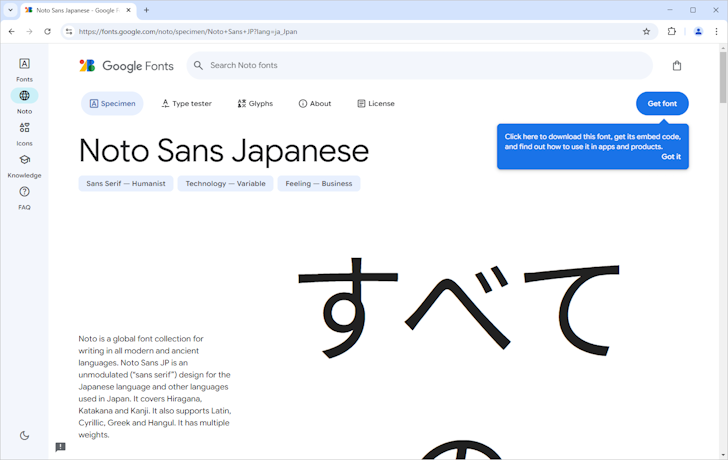
Task: Switch to the About tab
Action: click(315, 104)
